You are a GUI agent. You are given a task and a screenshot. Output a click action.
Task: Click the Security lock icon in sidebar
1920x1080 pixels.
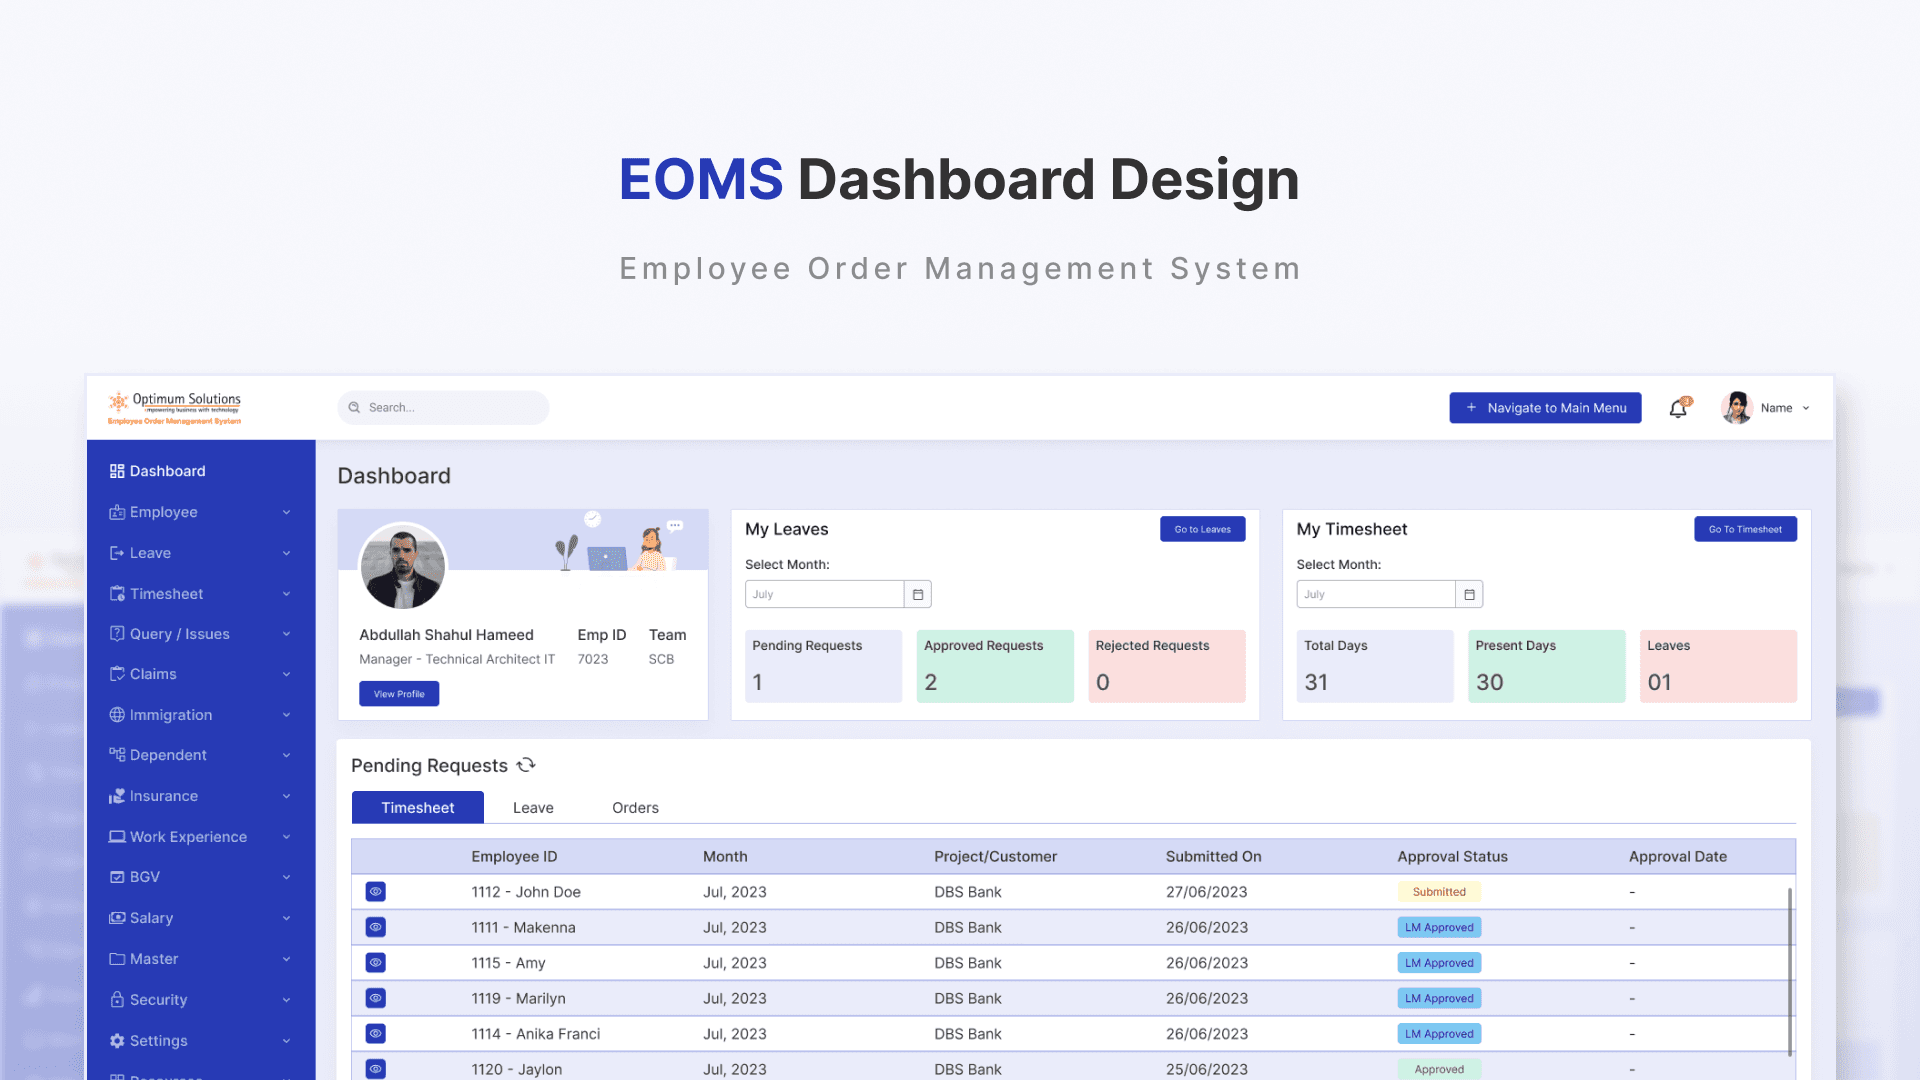coord(117,1000)
